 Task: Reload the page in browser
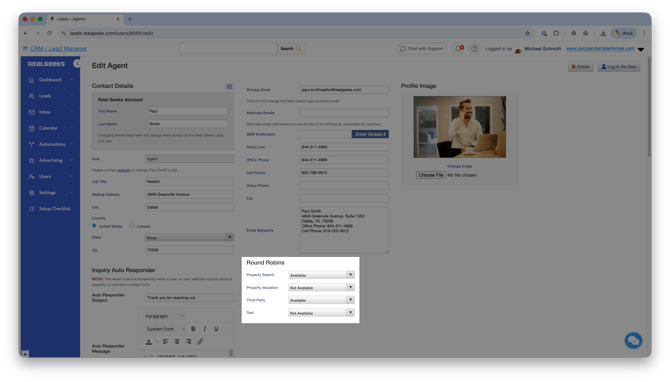(x=49, y=33)
